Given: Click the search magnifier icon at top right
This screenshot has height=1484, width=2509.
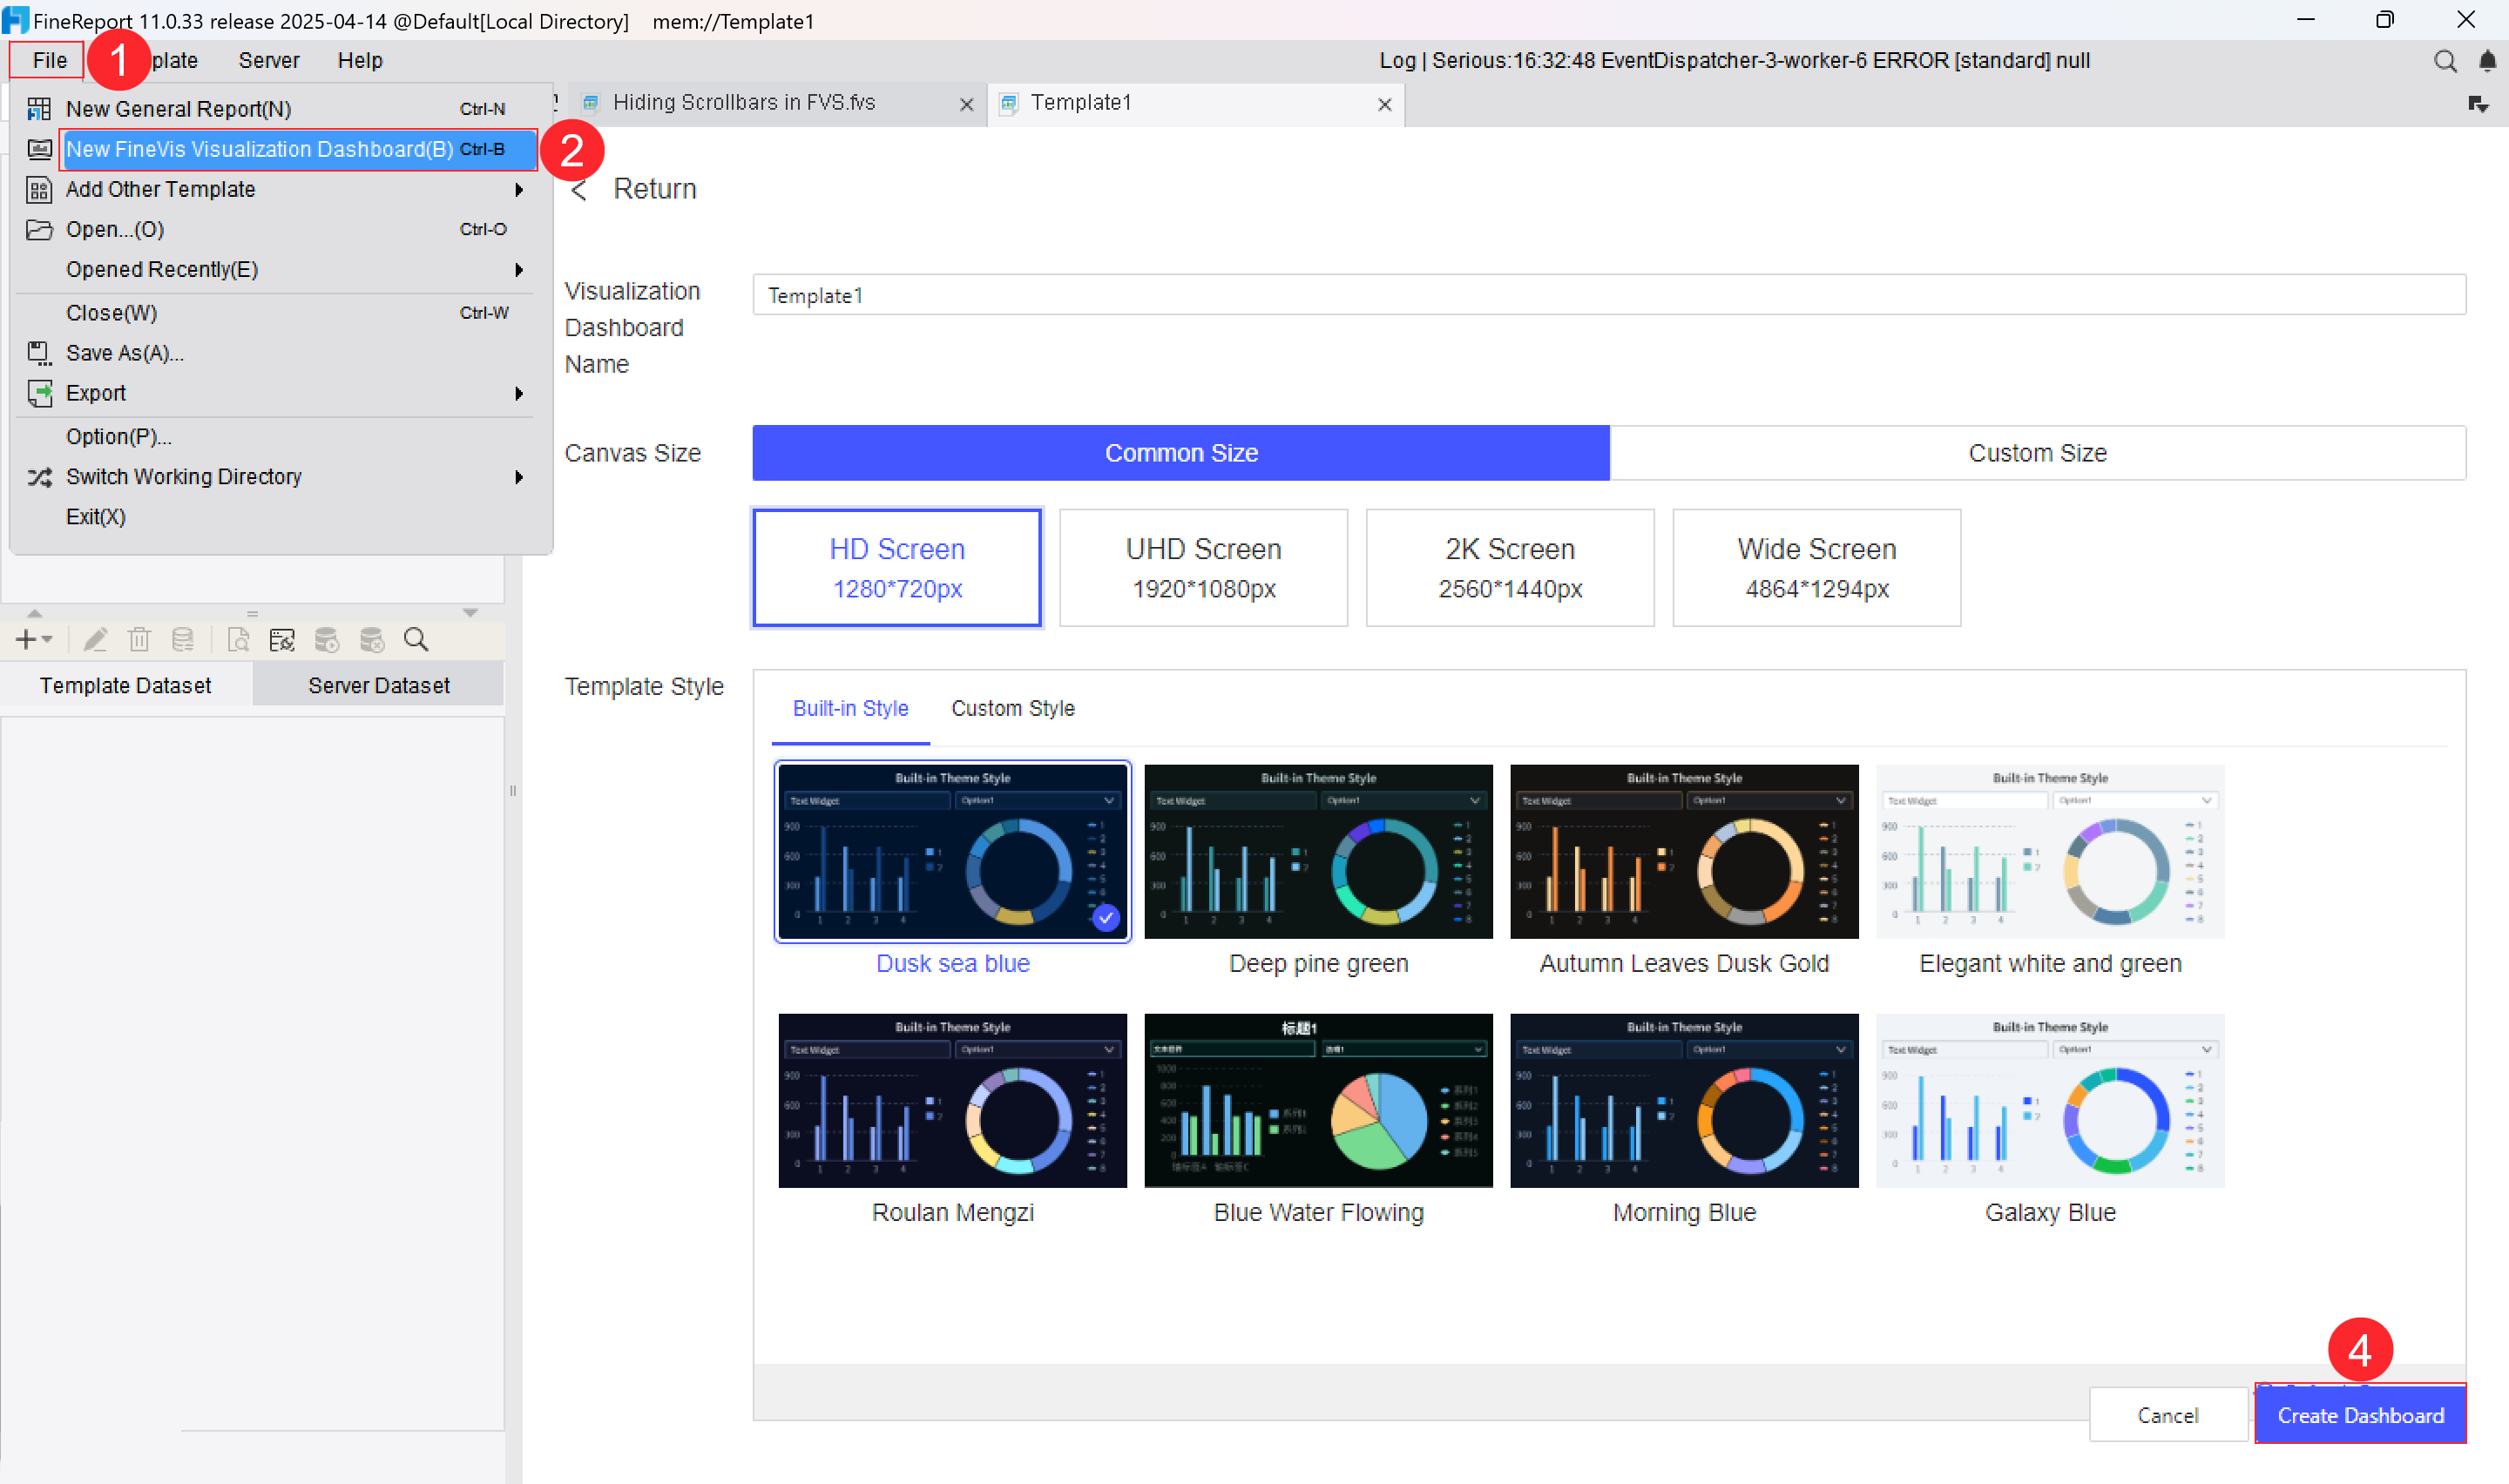Looking at the screenshot, I should tap(2444, 61).
